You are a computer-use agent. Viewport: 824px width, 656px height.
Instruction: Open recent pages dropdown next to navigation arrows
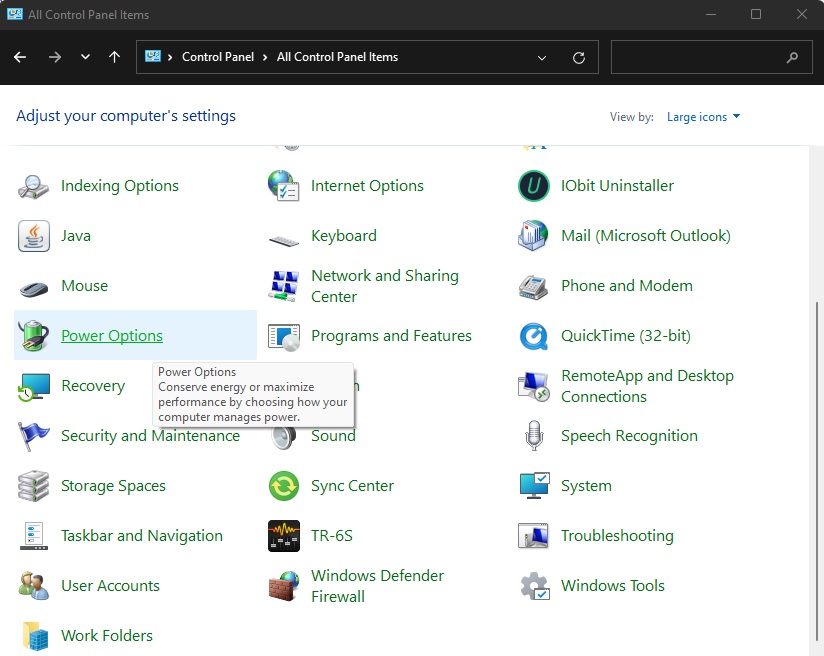(85, 57)
